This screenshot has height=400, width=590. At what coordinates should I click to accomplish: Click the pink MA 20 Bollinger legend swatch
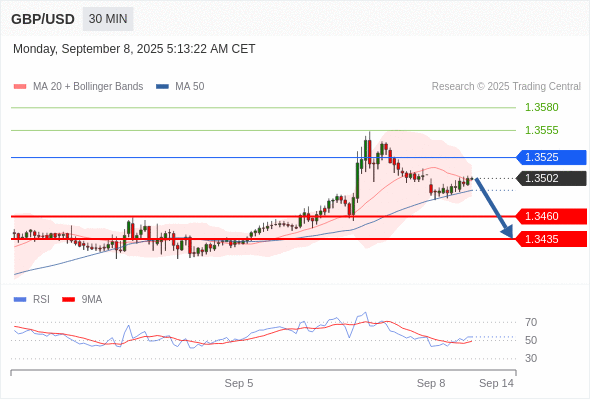point(20,87)
